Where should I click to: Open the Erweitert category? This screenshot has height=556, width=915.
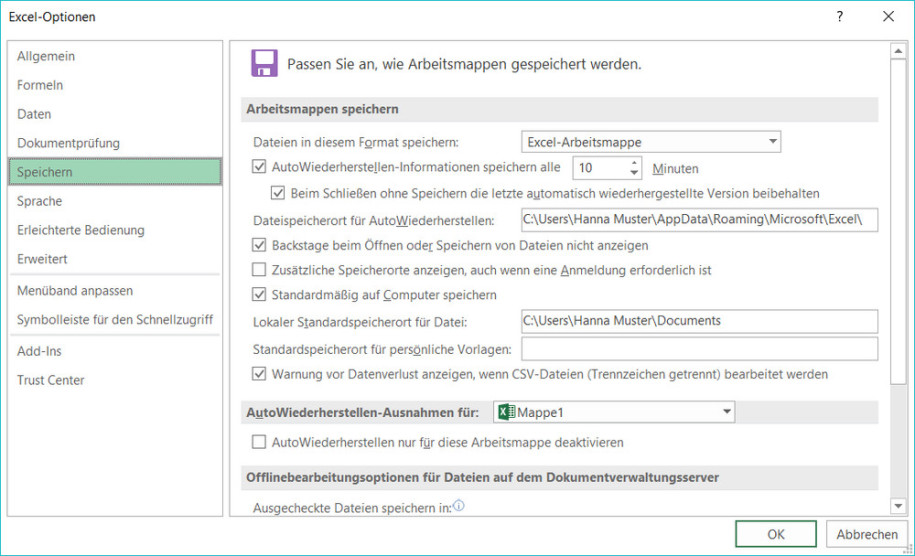coord(115,259)
